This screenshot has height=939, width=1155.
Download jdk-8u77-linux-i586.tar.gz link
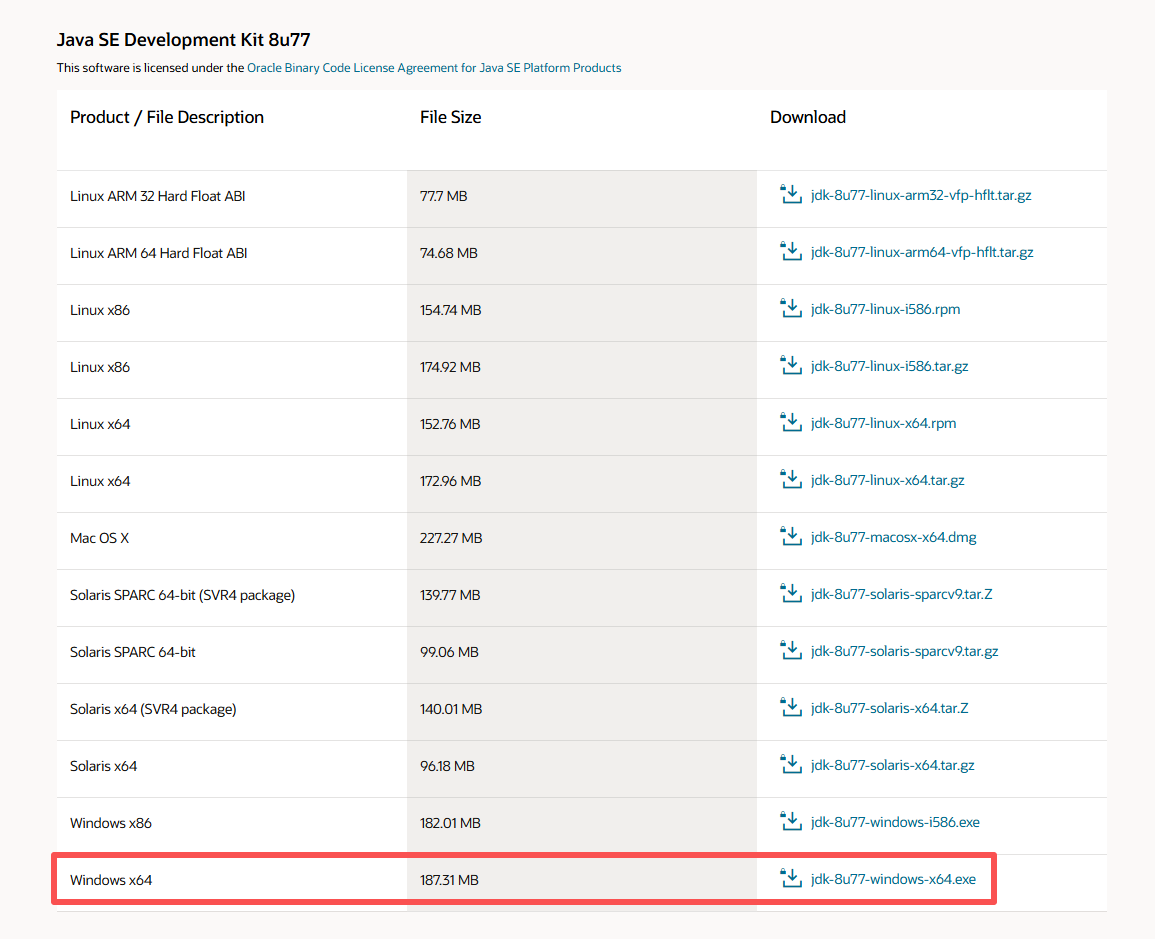889,366
